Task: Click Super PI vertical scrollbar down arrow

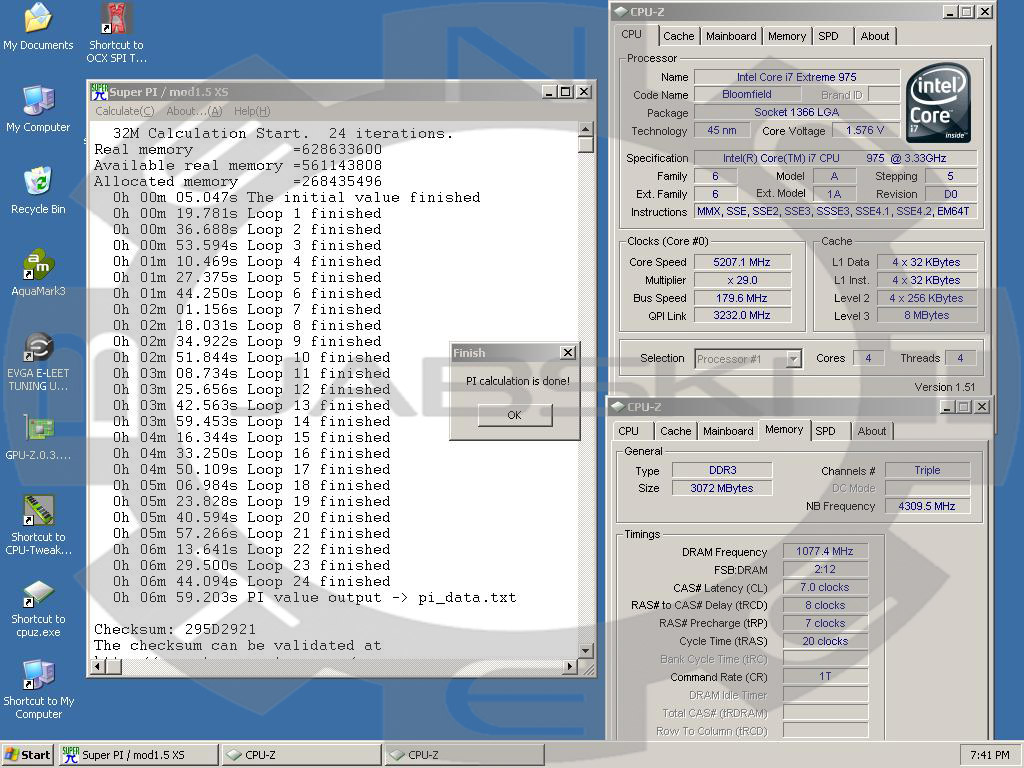Action: [x=586, y=650]
